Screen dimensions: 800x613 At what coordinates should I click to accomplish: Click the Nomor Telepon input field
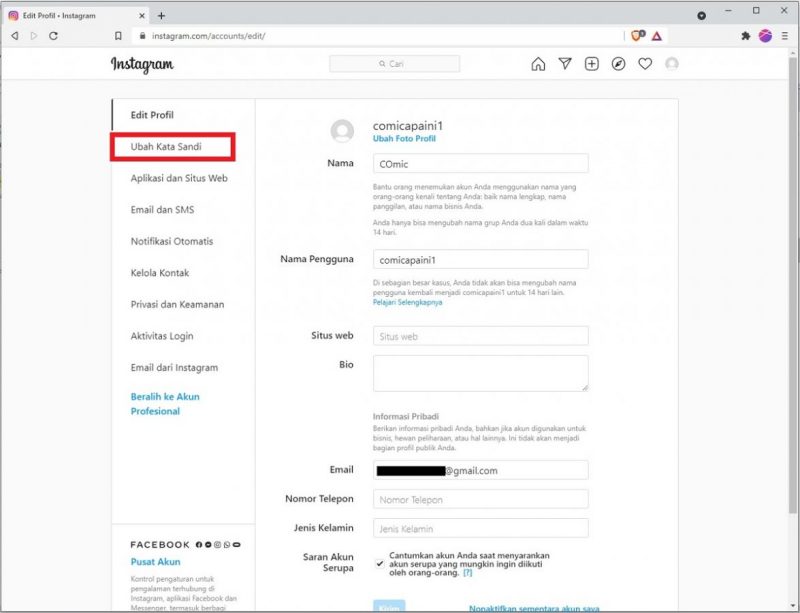coord(481,499)
